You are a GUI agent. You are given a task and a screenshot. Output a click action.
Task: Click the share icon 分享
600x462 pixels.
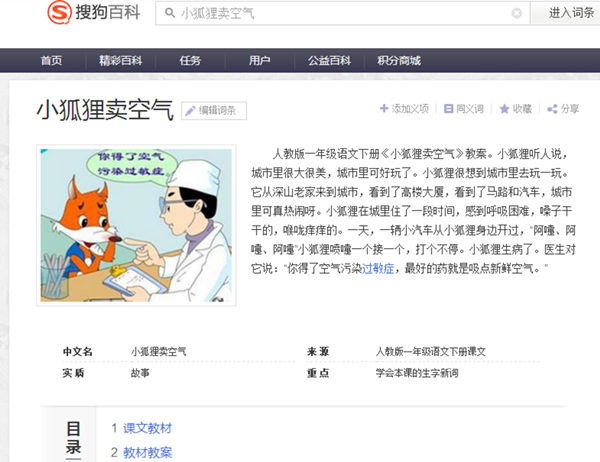552,109
